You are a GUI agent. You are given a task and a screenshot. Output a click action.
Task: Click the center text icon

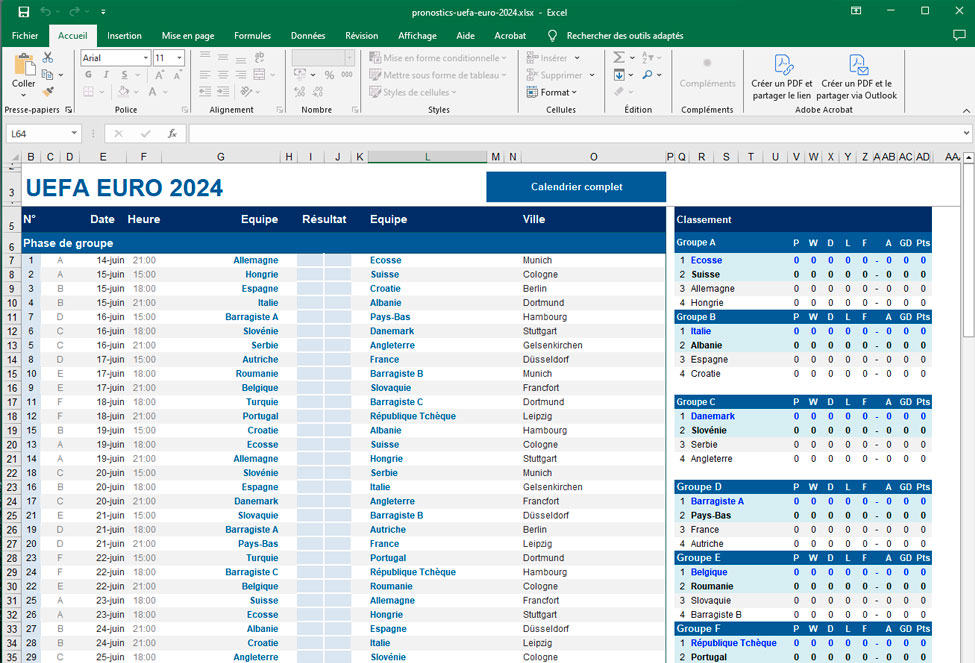click(x=223, y=75)
